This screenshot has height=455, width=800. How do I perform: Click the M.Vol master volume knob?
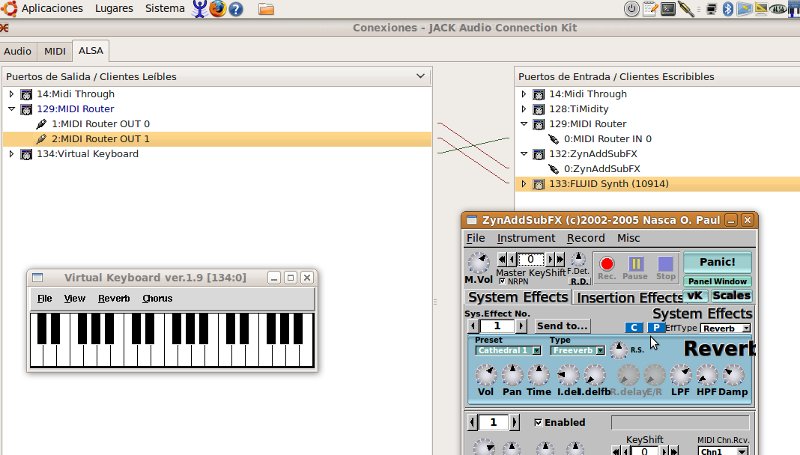pos(480,263)
